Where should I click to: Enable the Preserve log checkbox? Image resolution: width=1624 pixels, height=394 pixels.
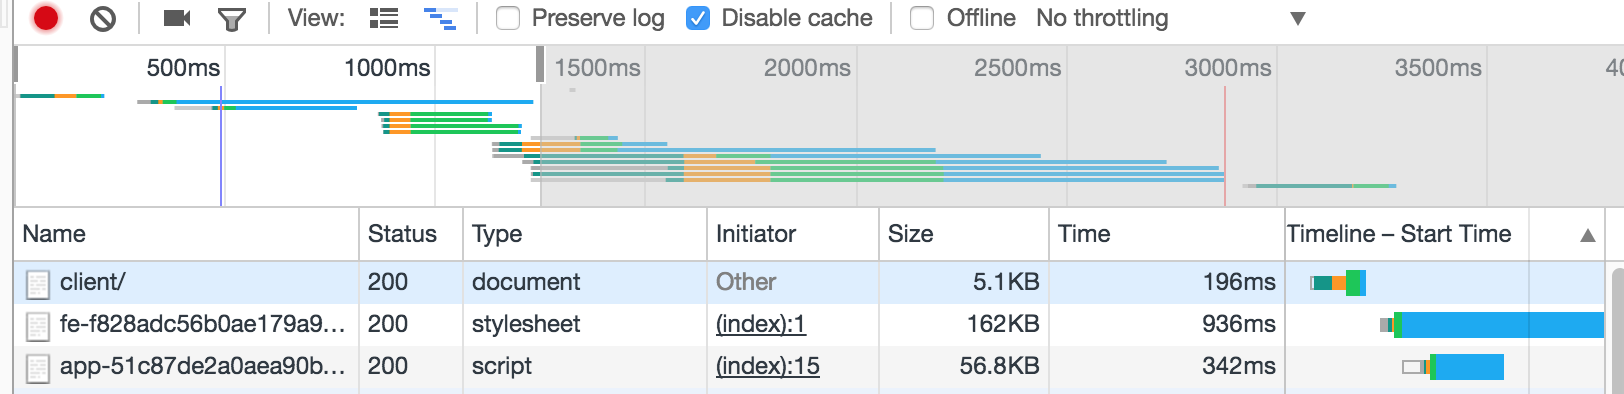pyautogui.click(x=508, y=18)
